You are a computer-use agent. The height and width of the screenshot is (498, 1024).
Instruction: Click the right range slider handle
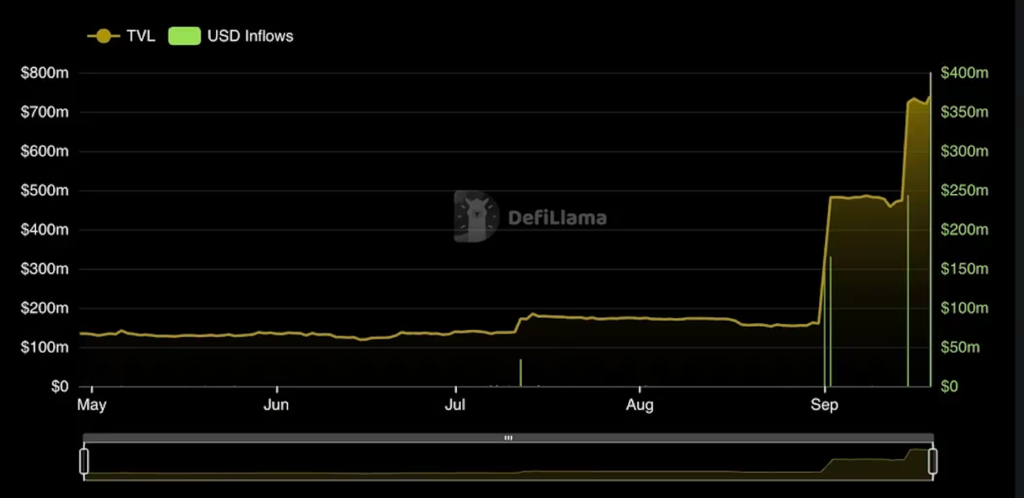[x=933, y=461]
